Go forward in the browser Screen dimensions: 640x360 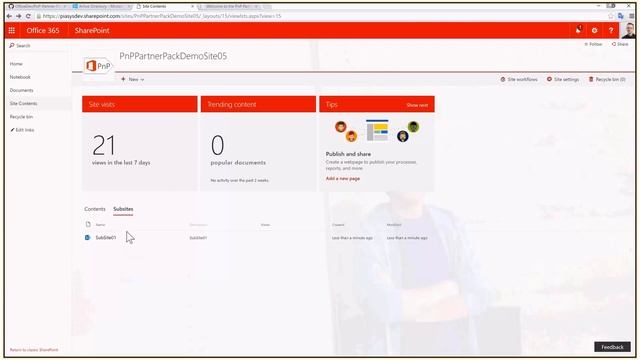(x=18, y=16)
